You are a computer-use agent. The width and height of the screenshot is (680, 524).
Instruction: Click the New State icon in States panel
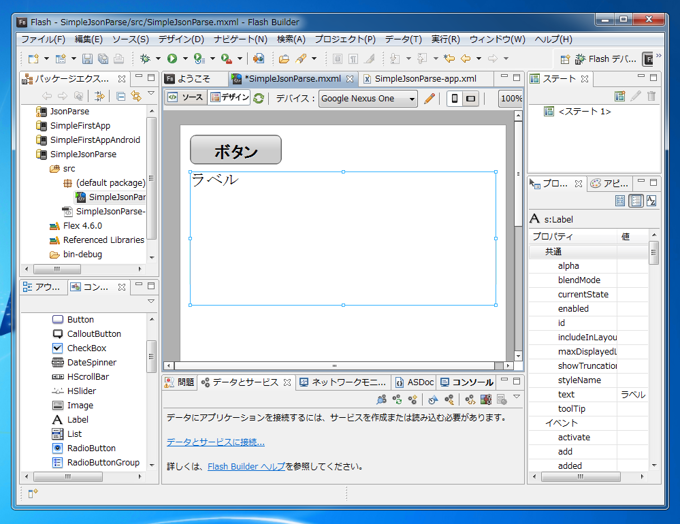tap(620, 96)
